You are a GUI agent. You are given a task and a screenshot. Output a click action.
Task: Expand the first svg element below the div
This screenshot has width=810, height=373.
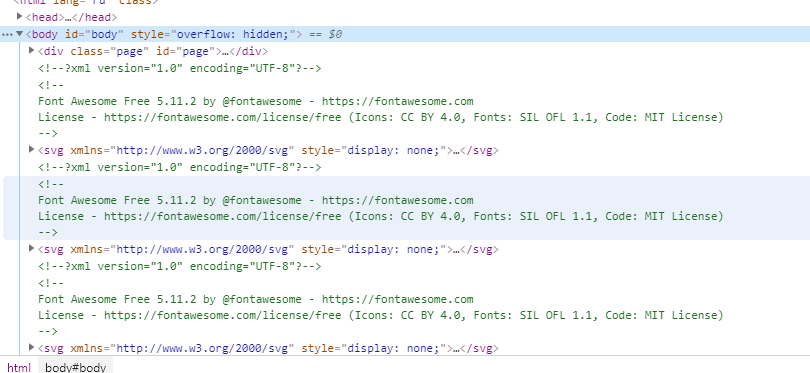[x=32, y=150]
